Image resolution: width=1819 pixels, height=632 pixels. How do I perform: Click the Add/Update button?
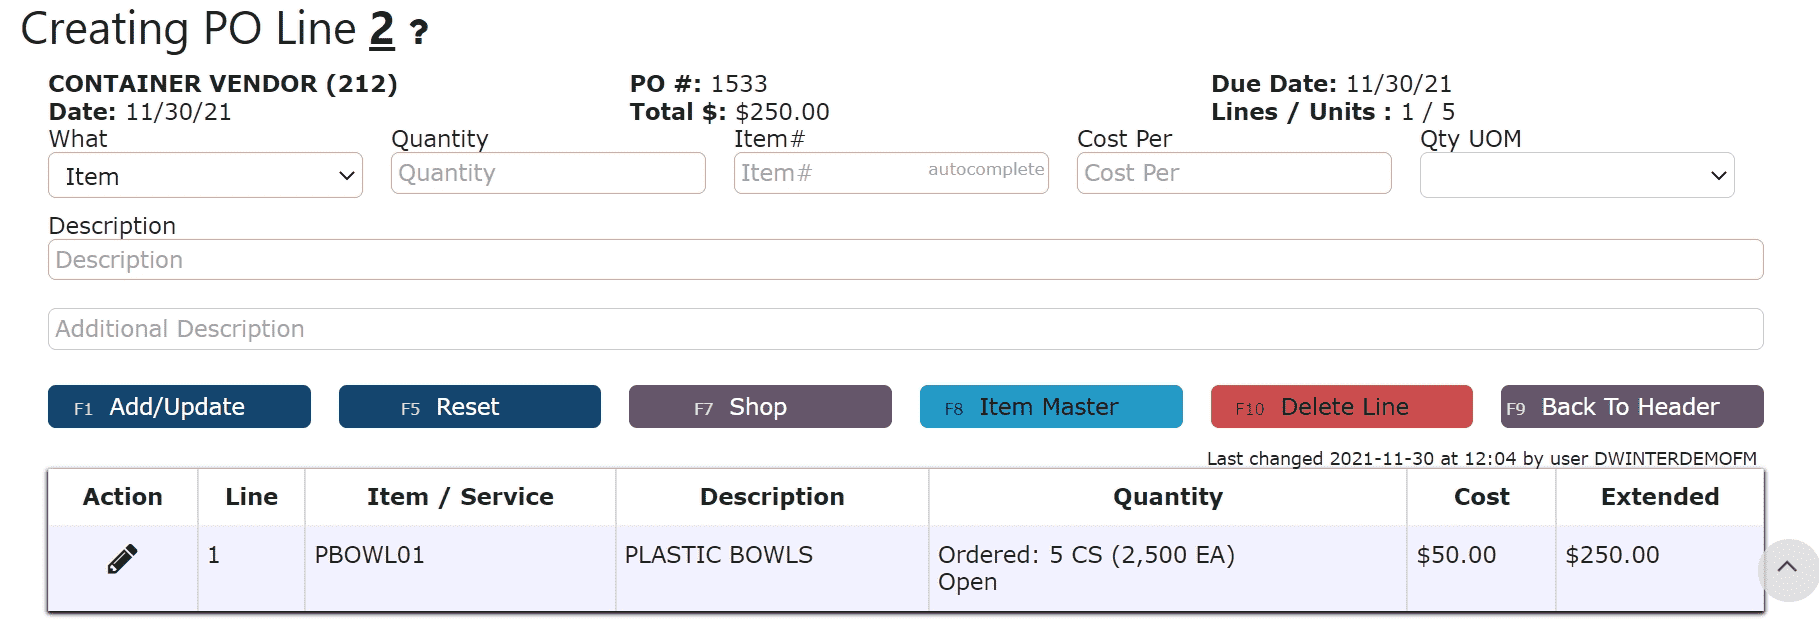click(x=179, y=407)
